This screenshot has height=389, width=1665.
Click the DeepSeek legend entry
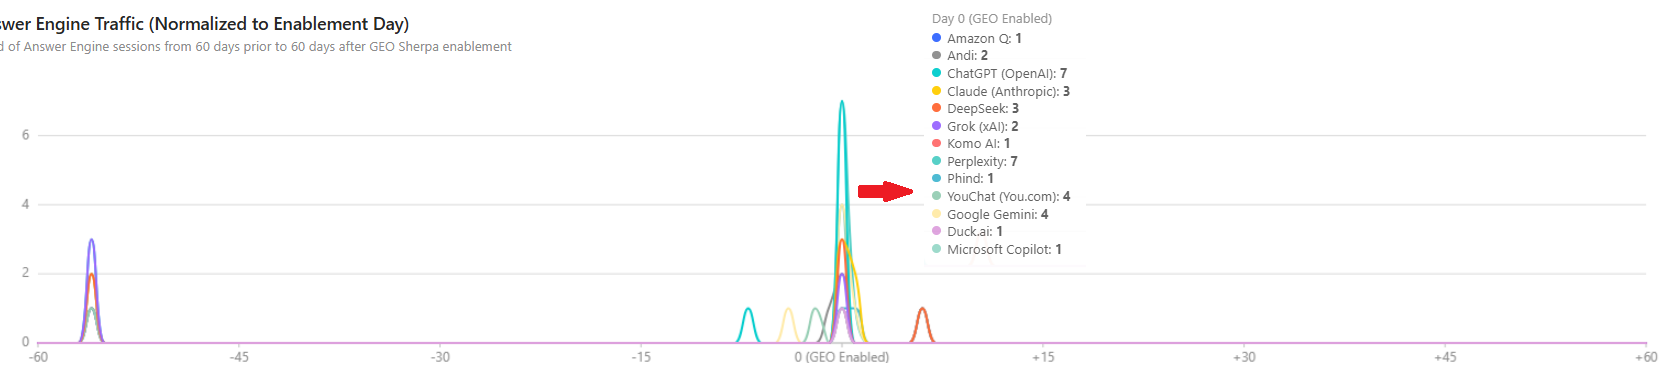(x=975, y=108)
